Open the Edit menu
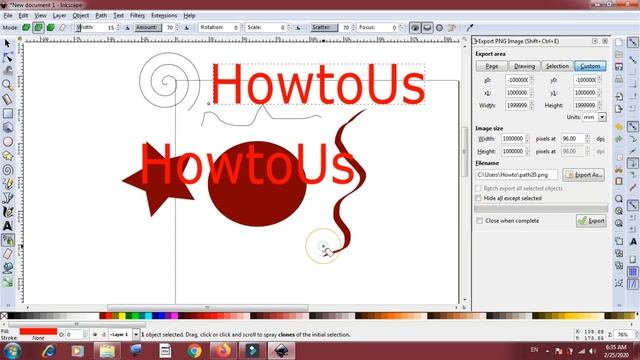 [23, 16]
